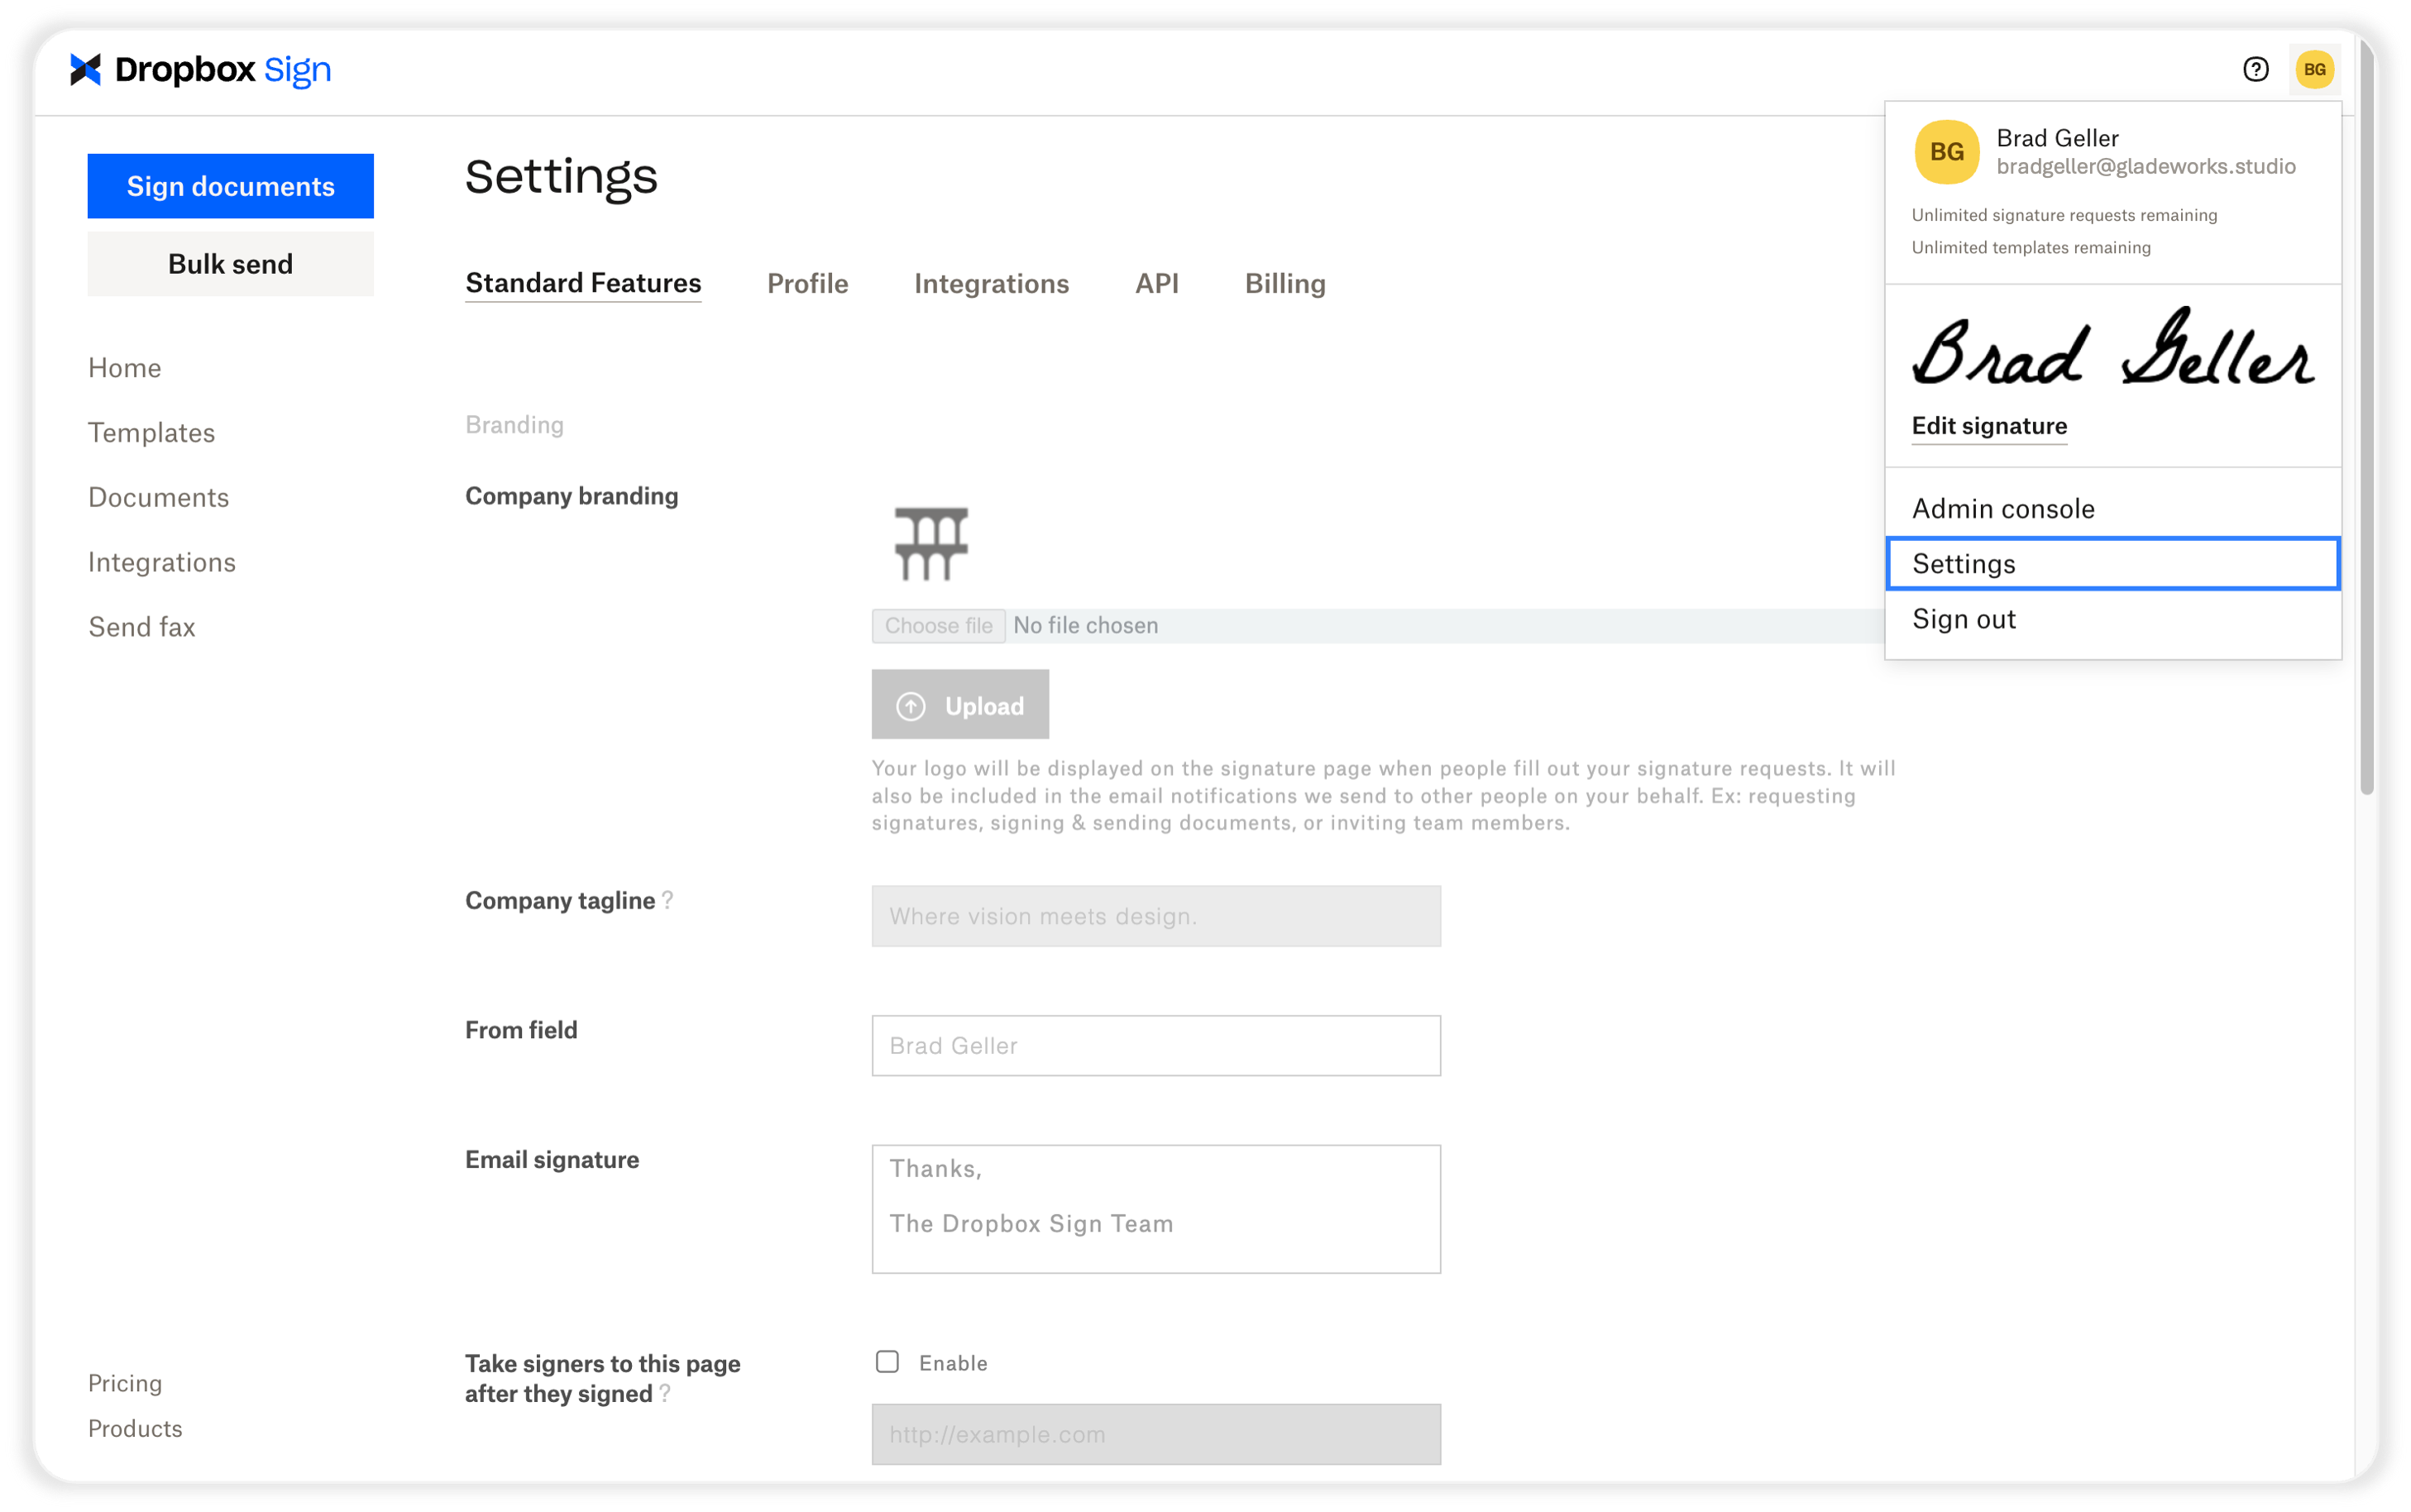Enable redirect signers checkbox
Screen dimensions: 2411x1512
887,1362
